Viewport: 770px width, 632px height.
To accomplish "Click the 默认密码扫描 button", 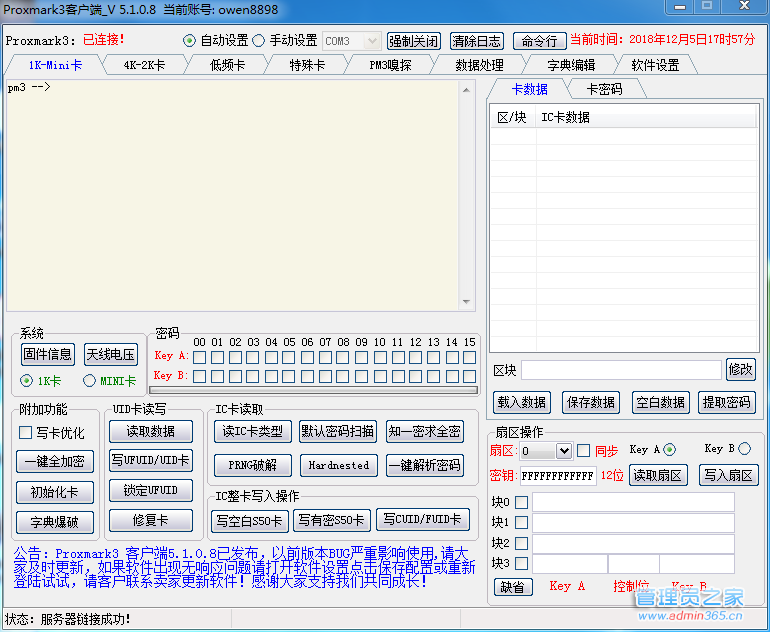I will [x=338, y=432].
